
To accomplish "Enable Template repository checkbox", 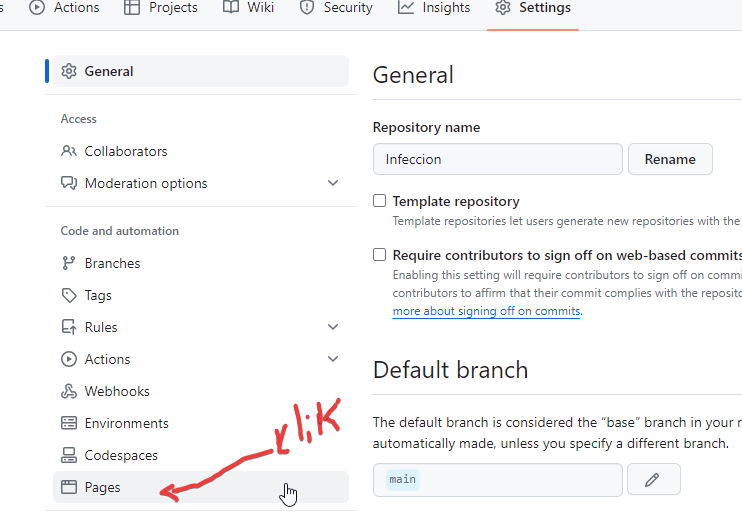I will tap(380, 201).
